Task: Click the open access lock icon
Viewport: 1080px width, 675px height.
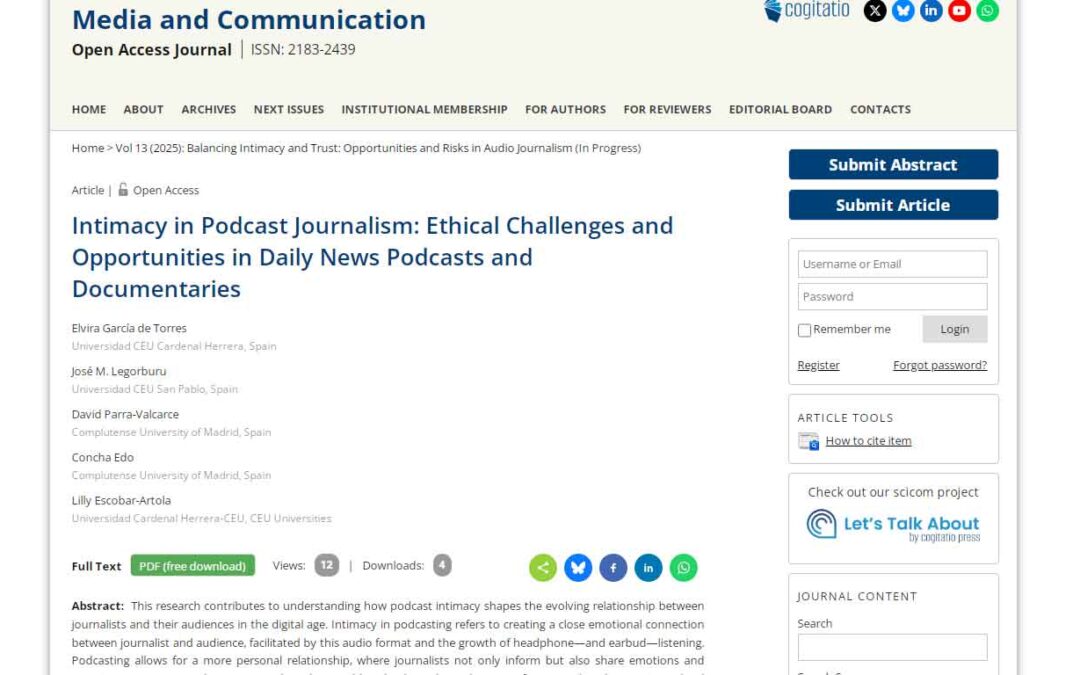Action: tap(123, 189)
